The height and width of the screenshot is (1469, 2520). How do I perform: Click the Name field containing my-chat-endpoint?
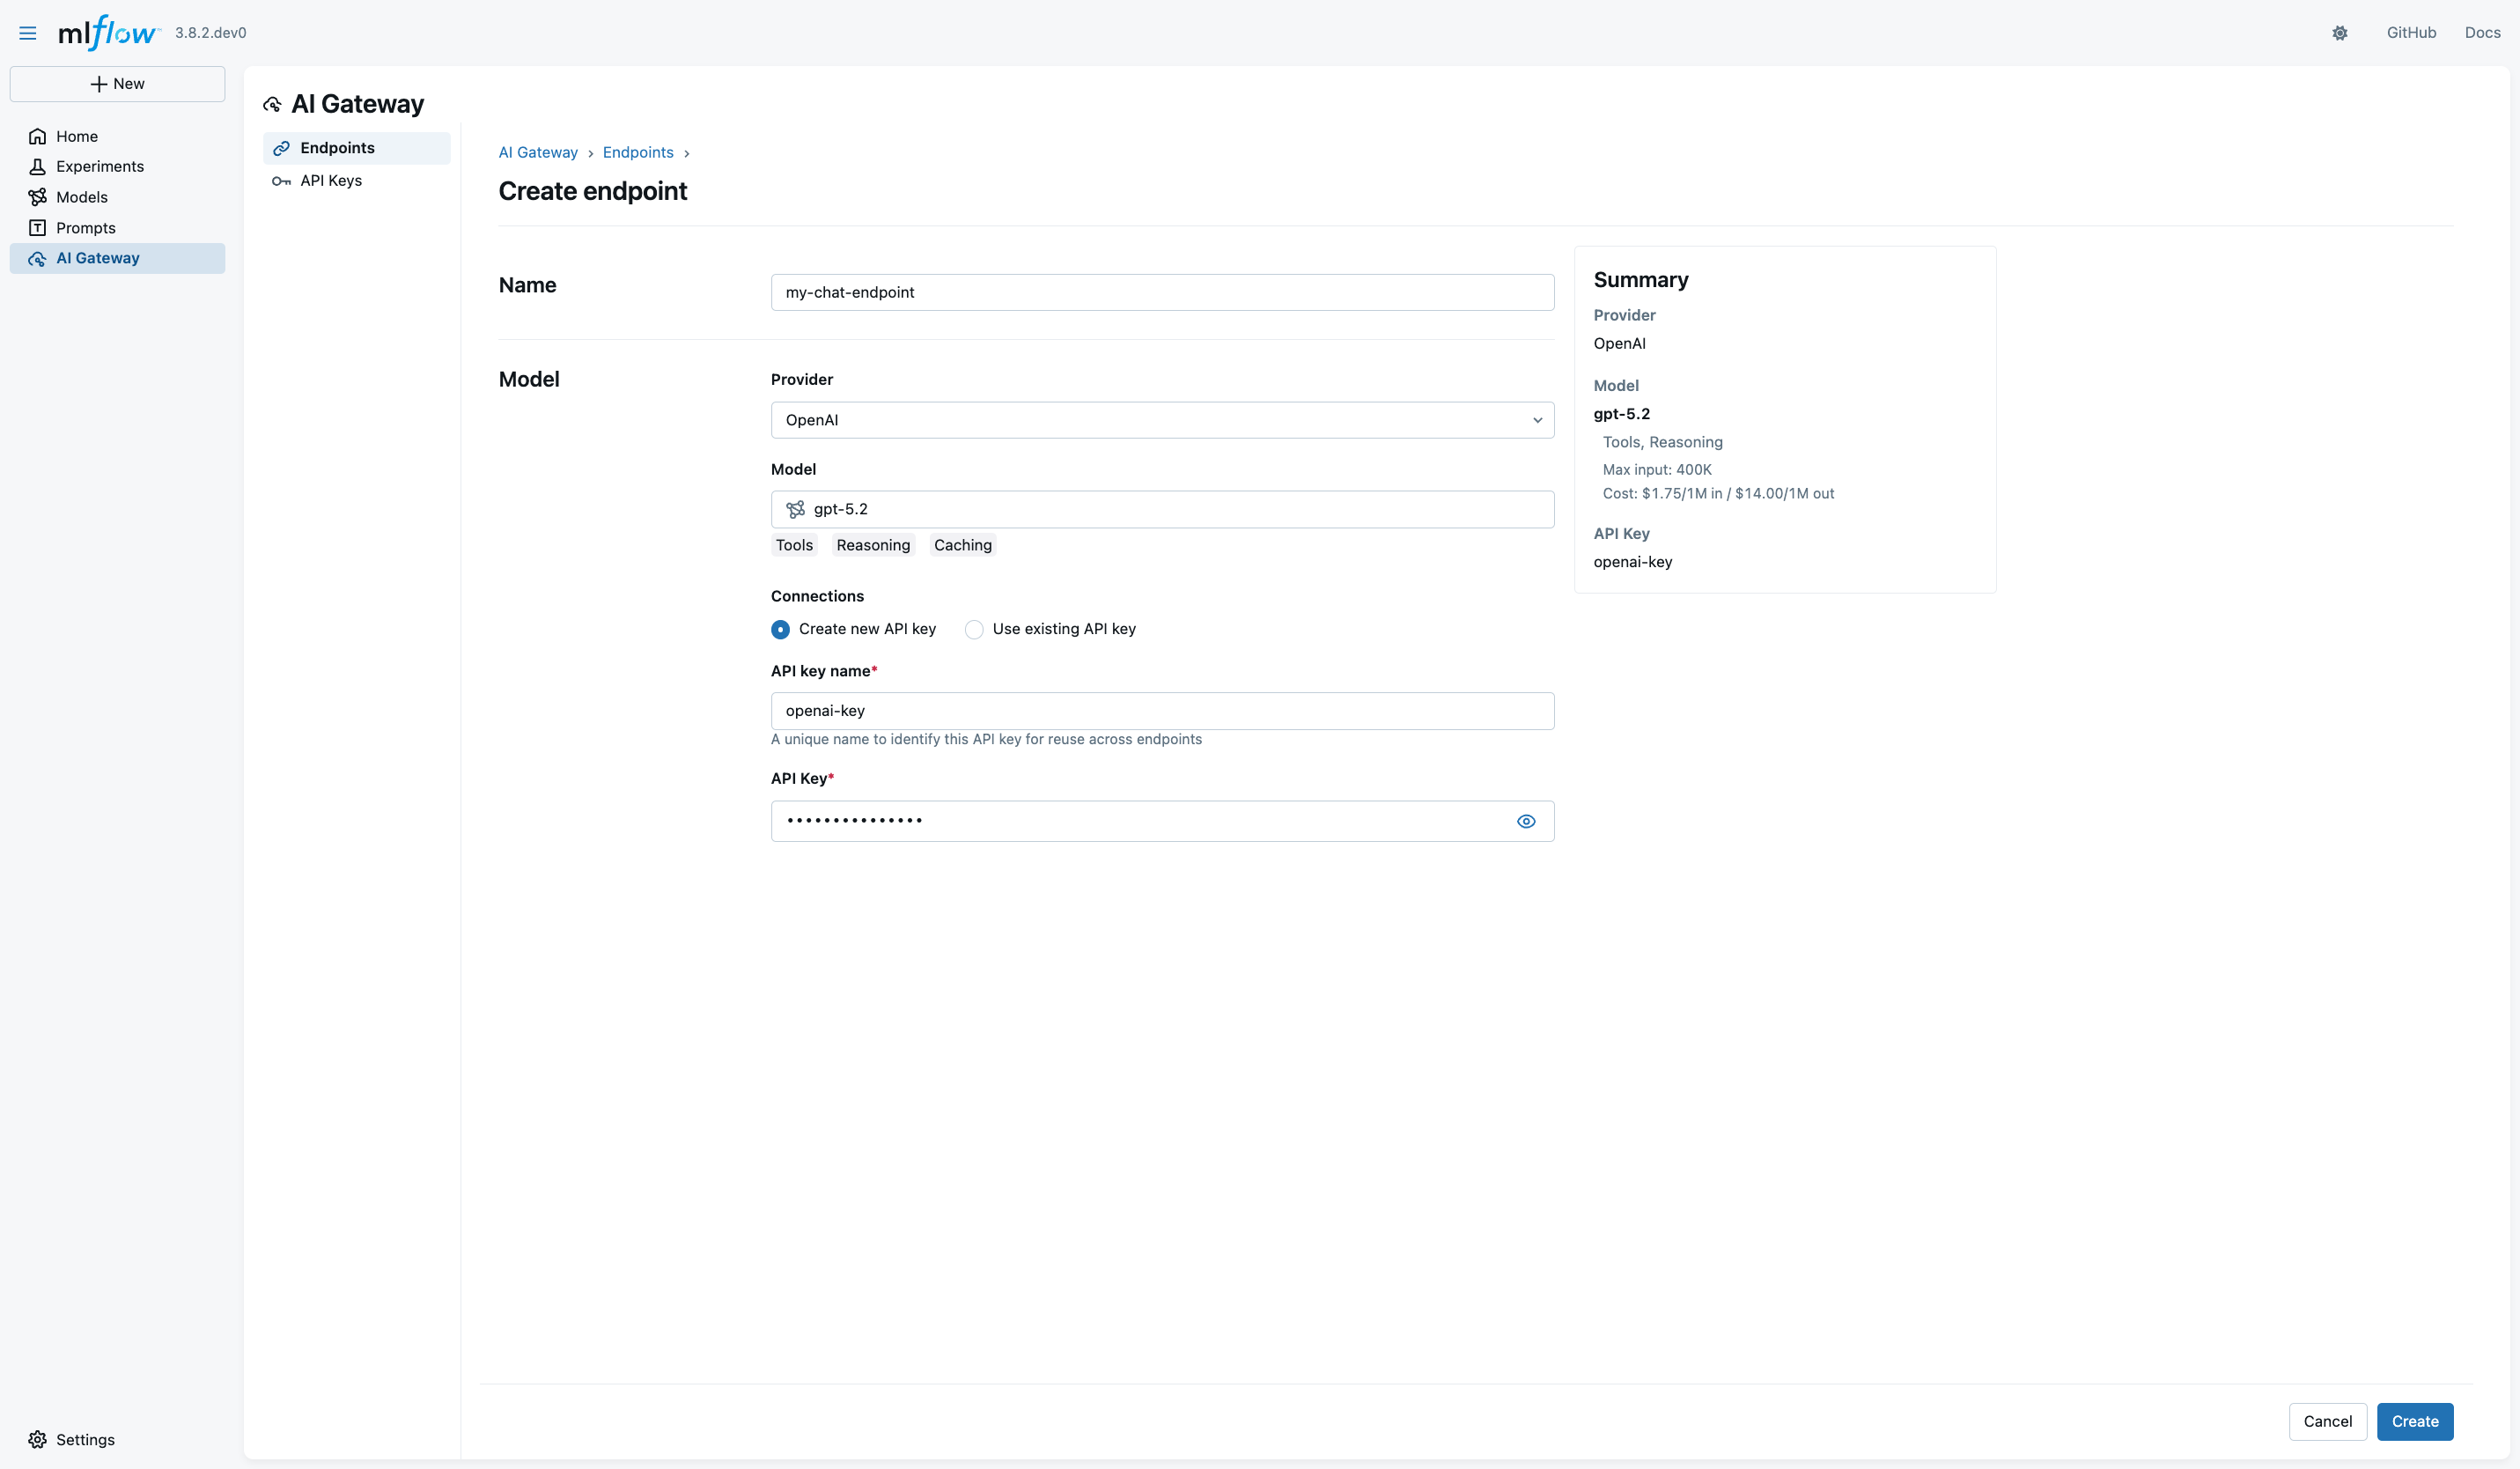point(1161,292)
